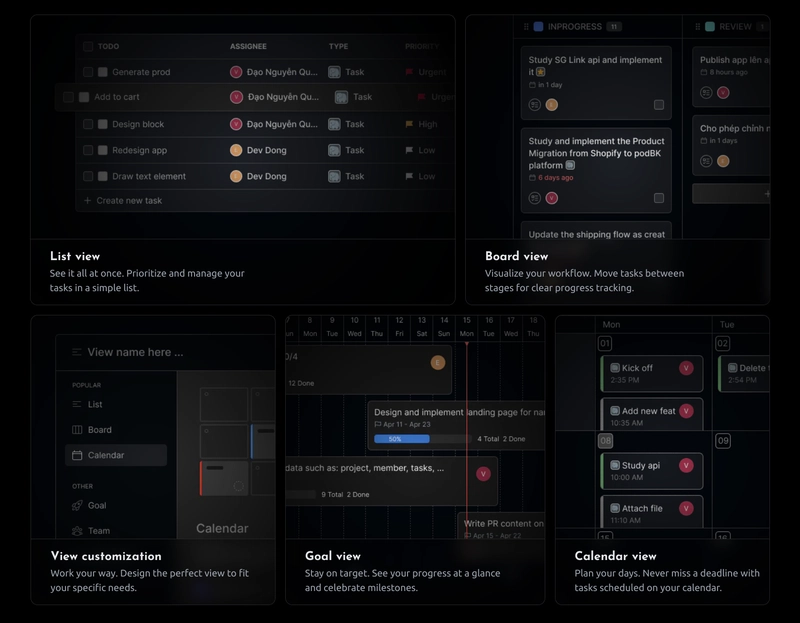
Task: Click the drag handle beside INPROGRESS header
Action: coord(526,27)
